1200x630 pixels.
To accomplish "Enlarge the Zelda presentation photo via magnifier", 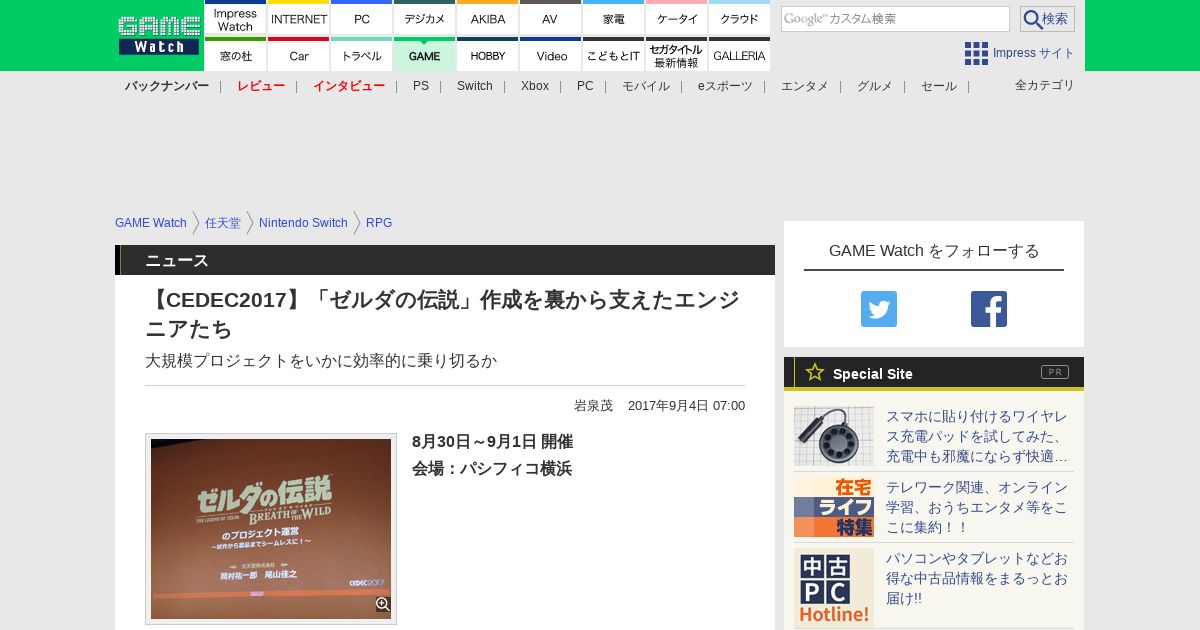I will tap(382, 604).
